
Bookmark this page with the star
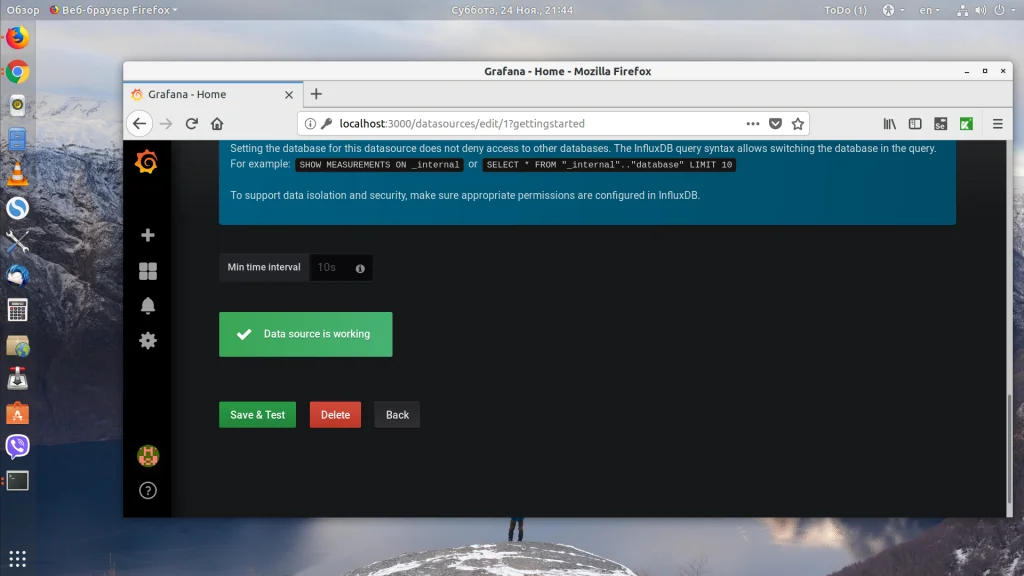point(797,123)
